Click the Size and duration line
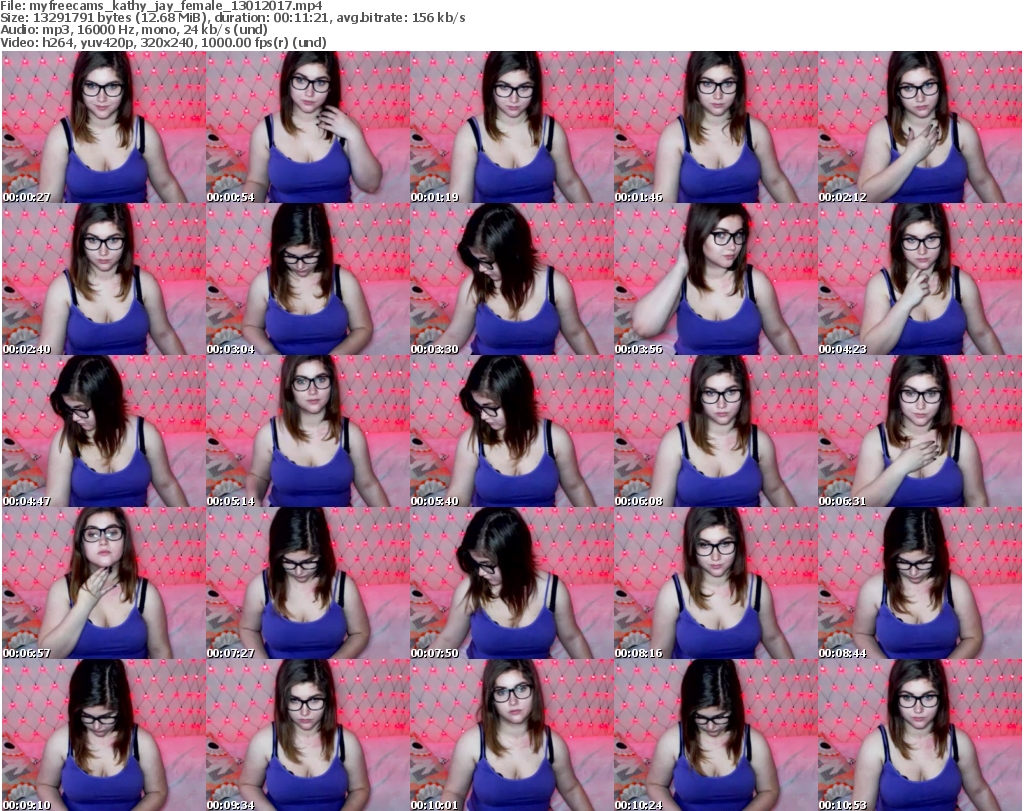Screen dimensions: 1024x811 [233, 18]
